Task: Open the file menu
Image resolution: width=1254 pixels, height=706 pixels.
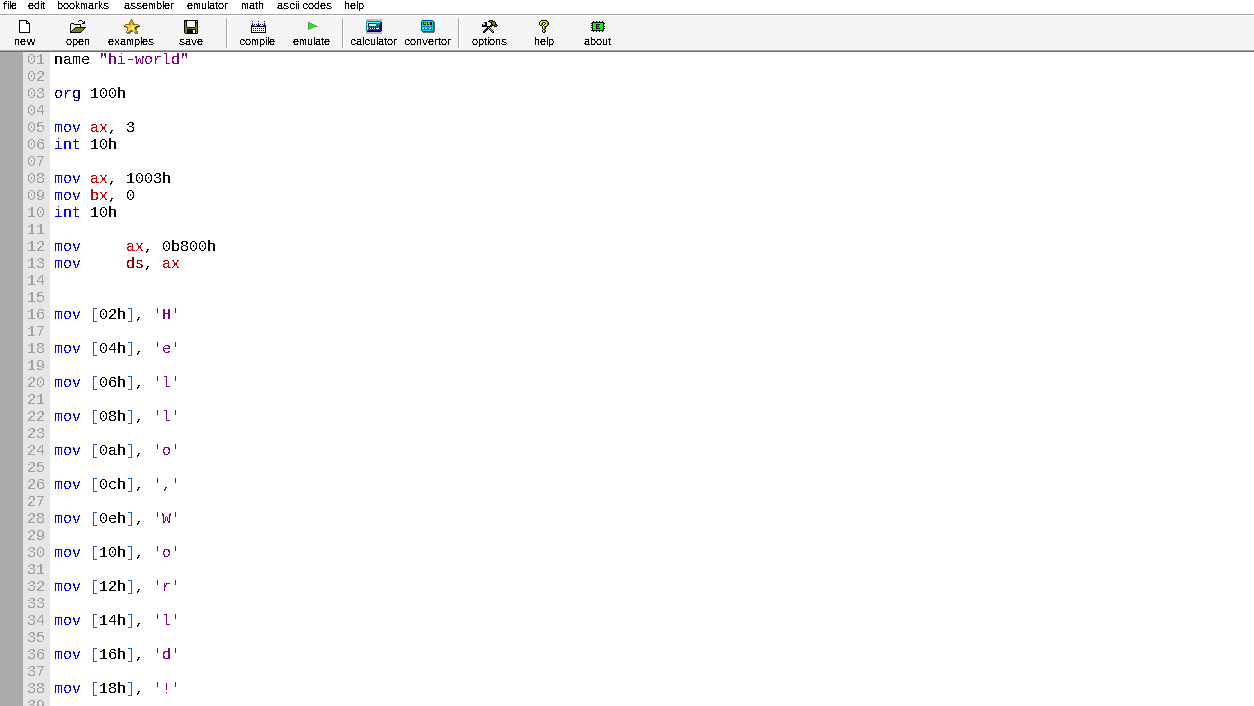Action: (x=10, y=6)
